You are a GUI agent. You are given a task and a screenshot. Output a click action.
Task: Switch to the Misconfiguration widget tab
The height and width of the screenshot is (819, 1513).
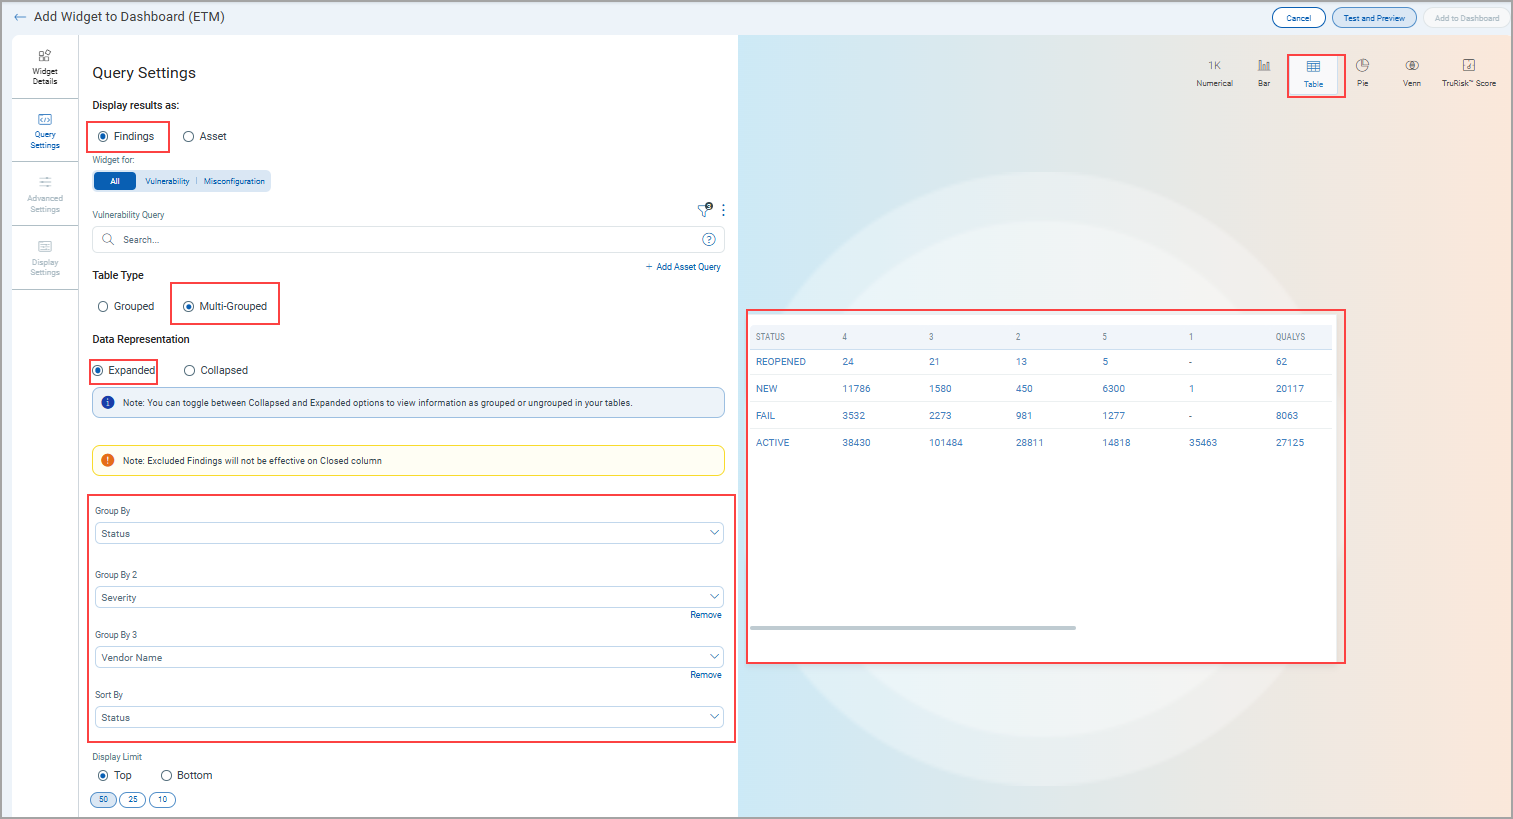pyautogui.click(x=234, y=181)
